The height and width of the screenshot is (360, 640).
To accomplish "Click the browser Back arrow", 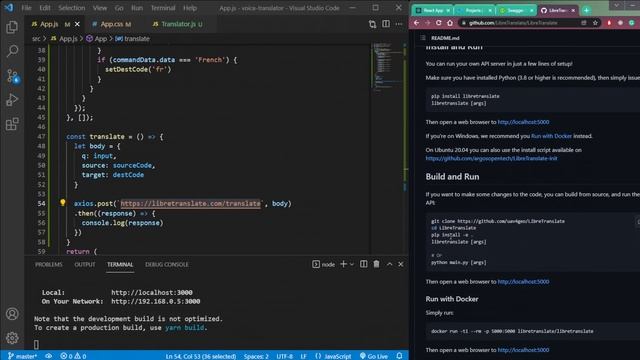I will click(416, 23).
